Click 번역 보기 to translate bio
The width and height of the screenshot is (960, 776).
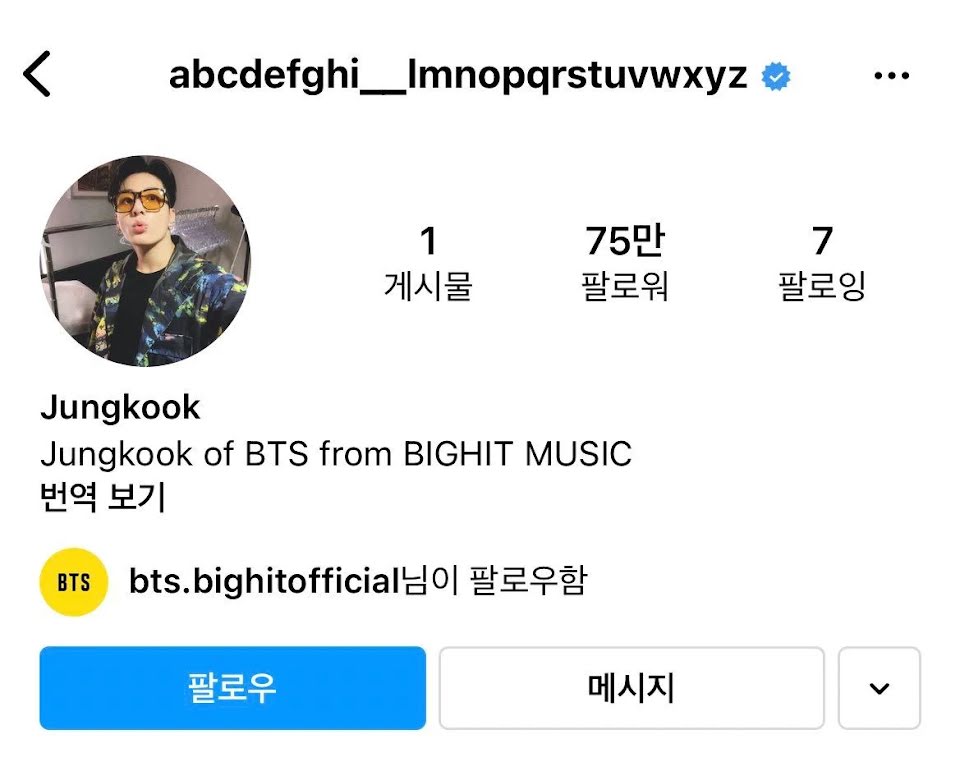tap(103, 497)
